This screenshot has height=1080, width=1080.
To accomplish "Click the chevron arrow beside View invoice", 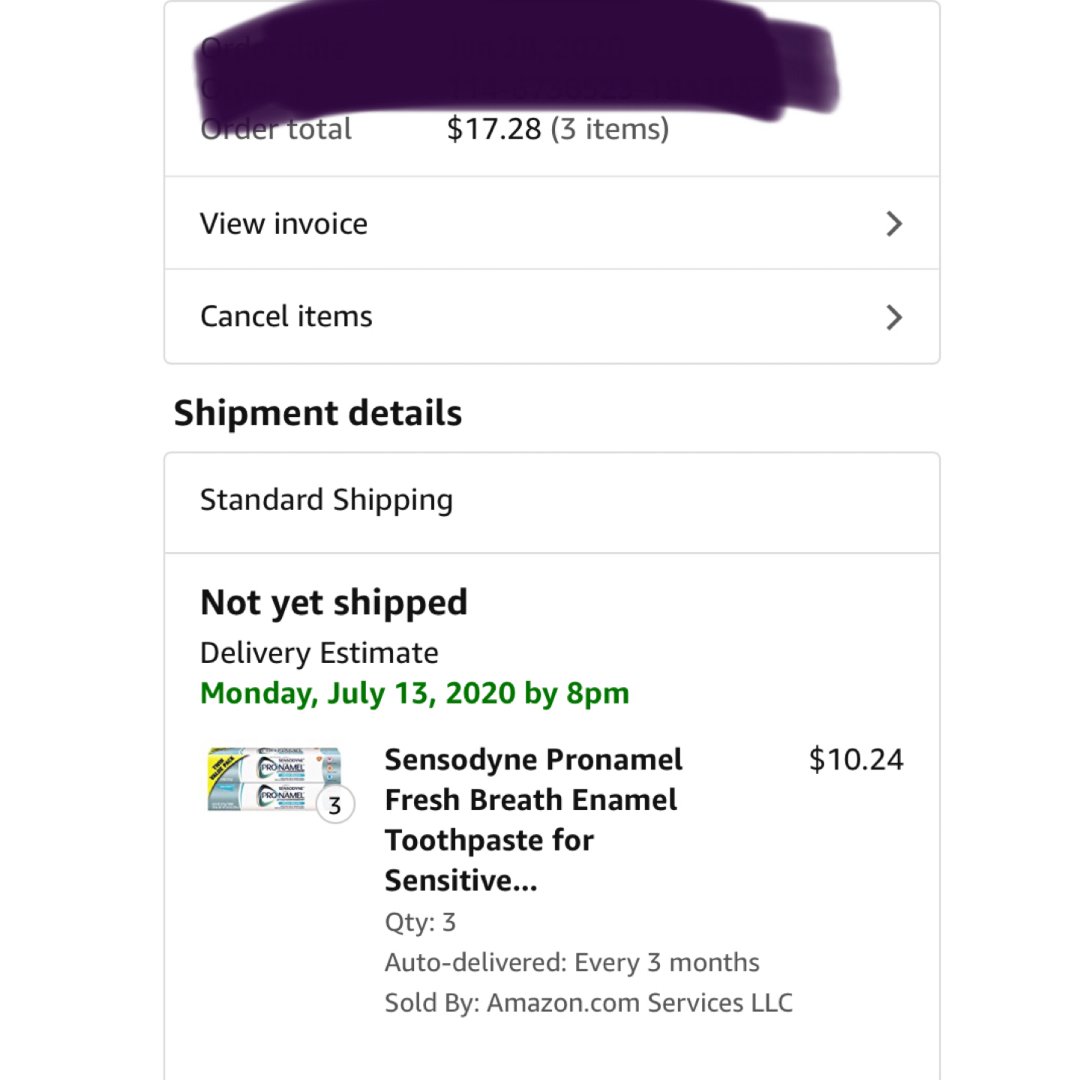I will (x=894, y=224).
